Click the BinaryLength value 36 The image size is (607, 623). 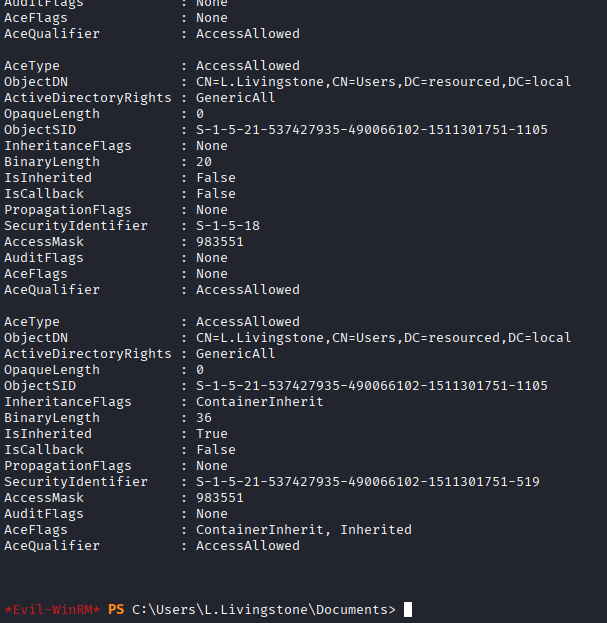(x=203, y=418)
